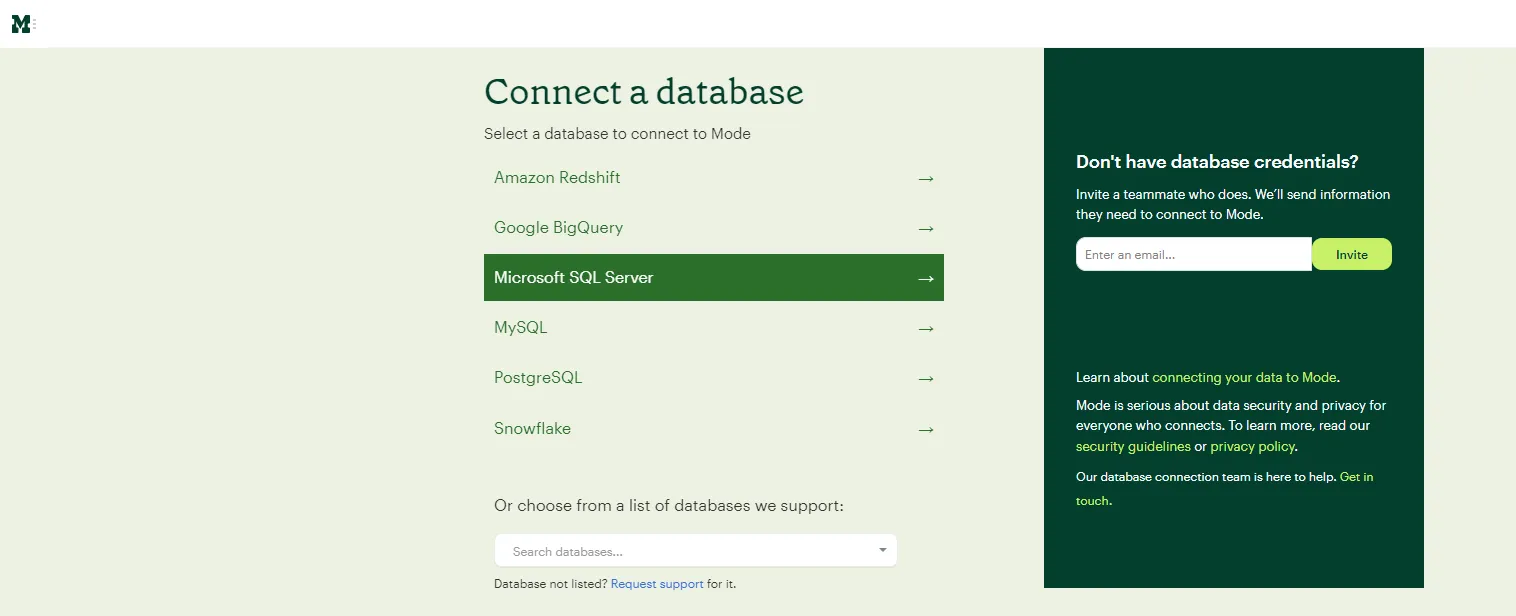This screenshot has height=616, width=1516.
Task: Open the security guidelines link
Action: [x=1133, y=447]
